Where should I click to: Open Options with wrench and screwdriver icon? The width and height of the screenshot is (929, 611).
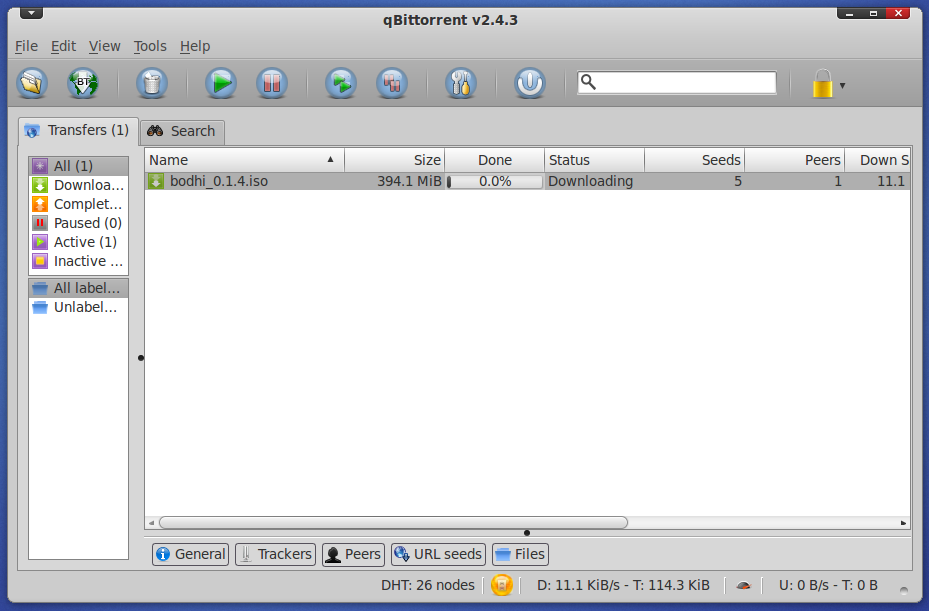(x=461, y=83)
